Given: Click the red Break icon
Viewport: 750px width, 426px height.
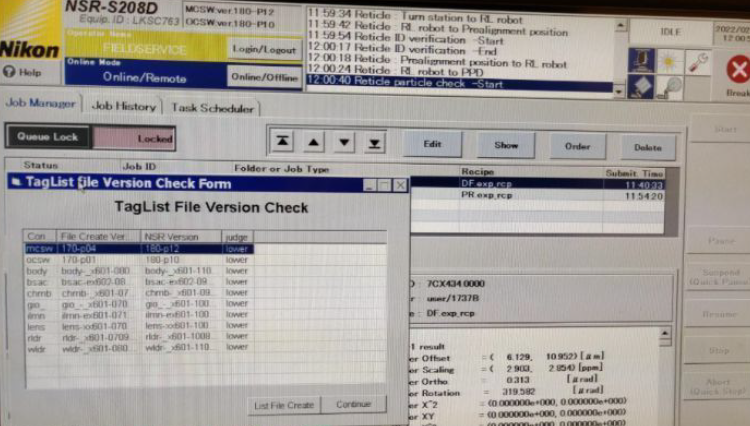Looking at the screenshot, I should tap(738, 70).
